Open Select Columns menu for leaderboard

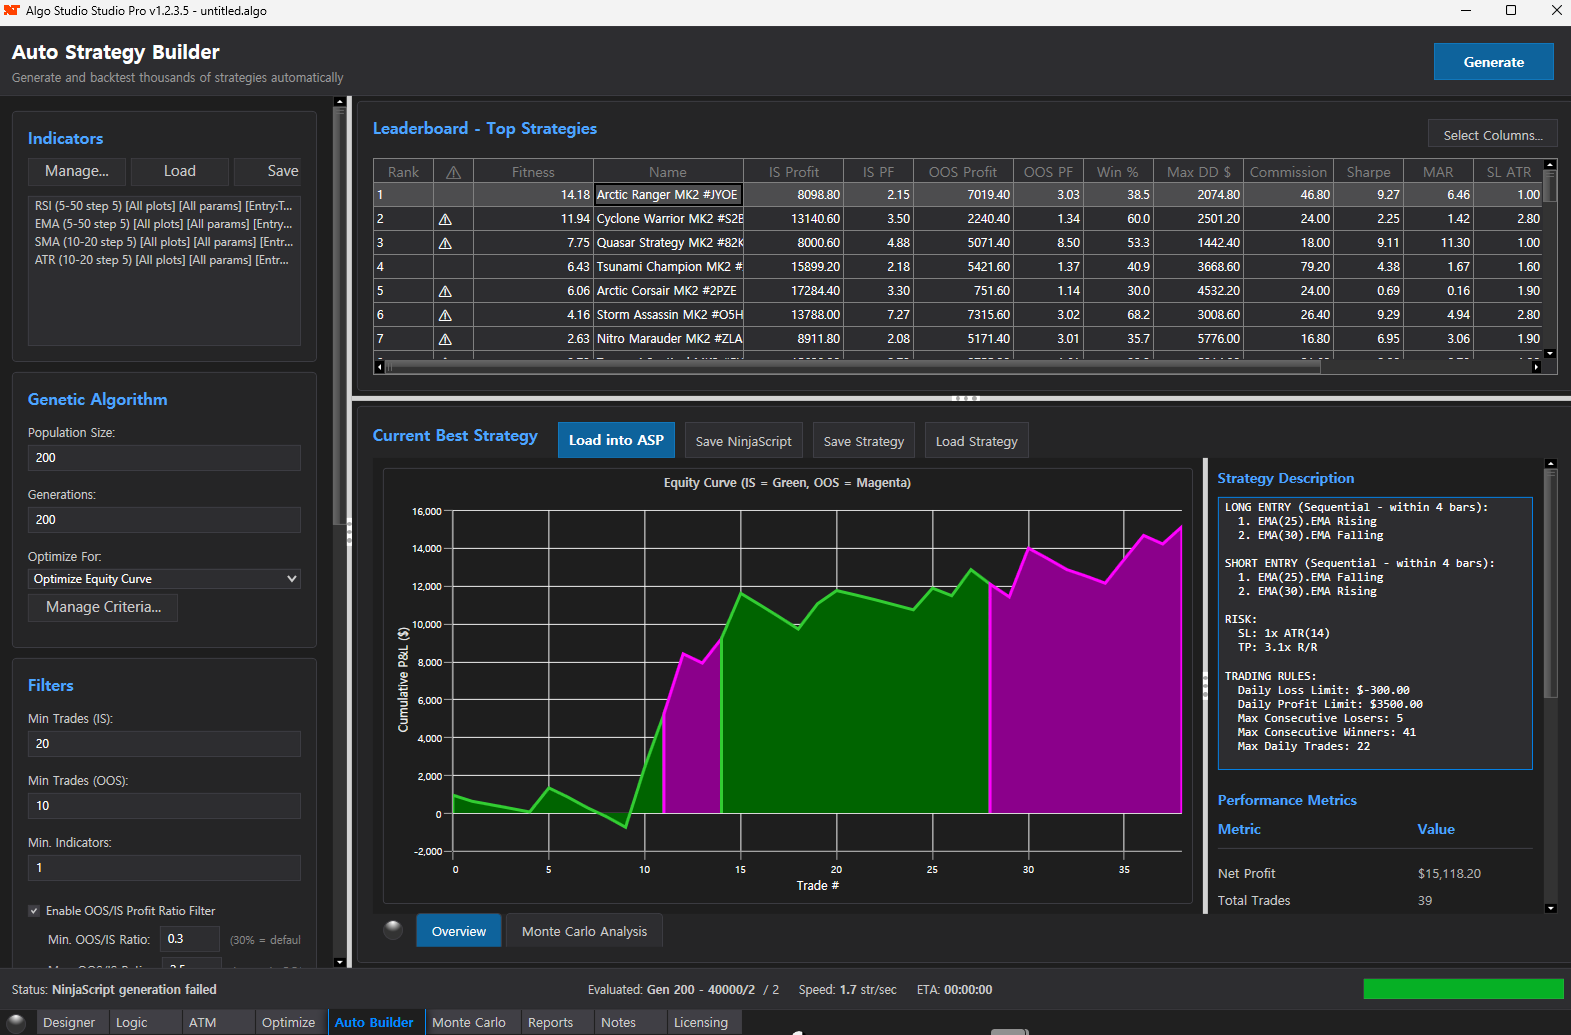[x=1492, y=135]
